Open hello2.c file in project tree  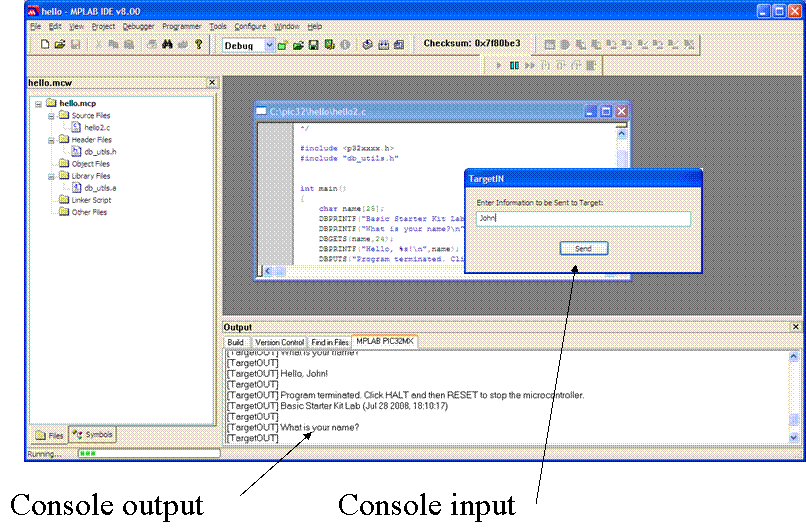(x=97, y=128)
